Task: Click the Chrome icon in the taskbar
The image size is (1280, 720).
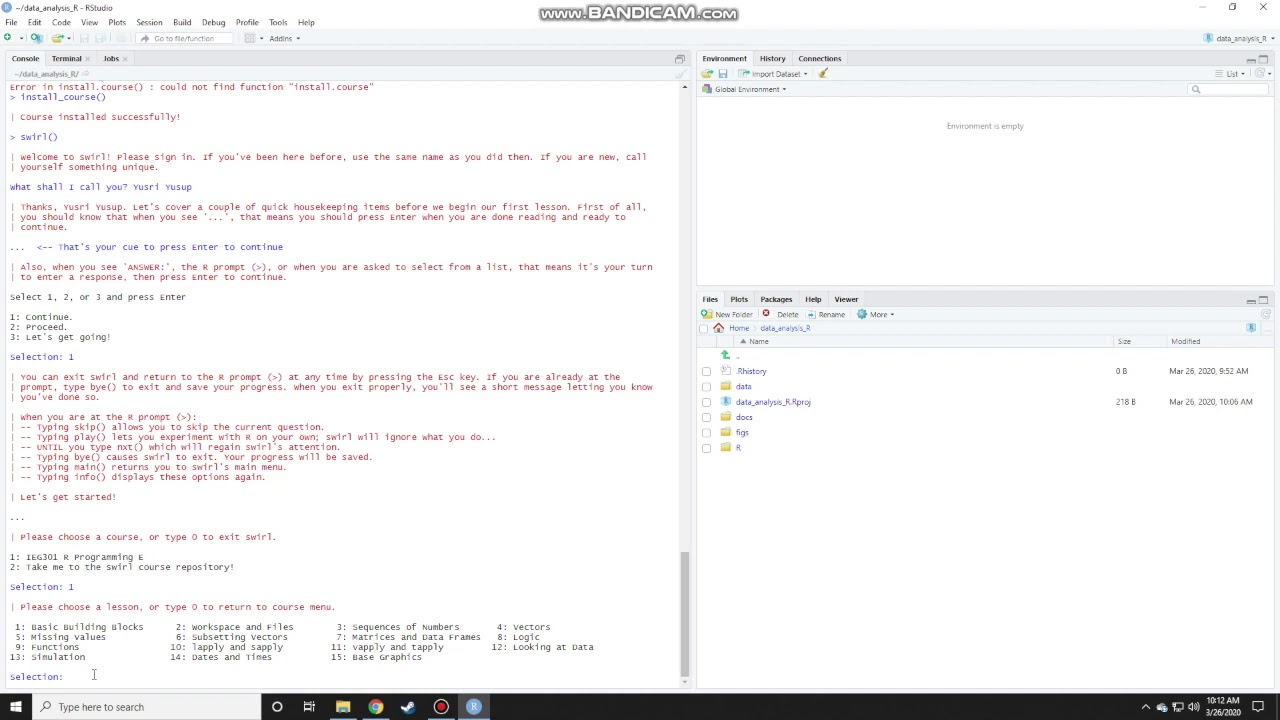Action: pyautogui.click(x=375, y=707)
